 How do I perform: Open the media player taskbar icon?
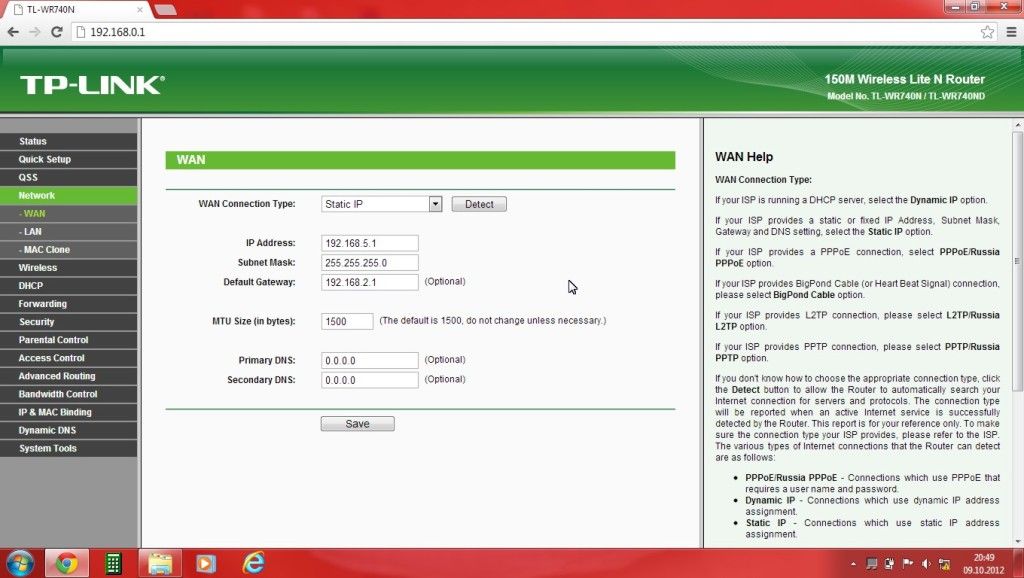(x=206, y=563)
